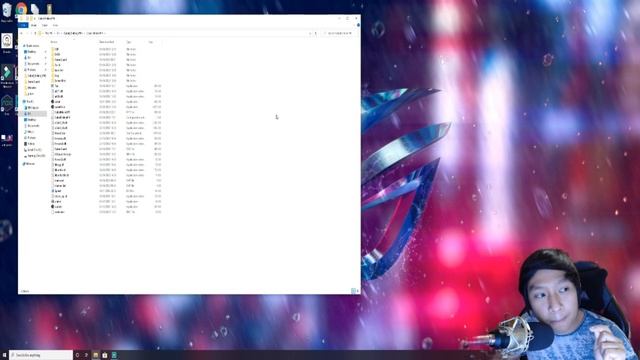Select Network in navigation pane
The height and width of the screenshot is (360, 640).
pos(30,164)
